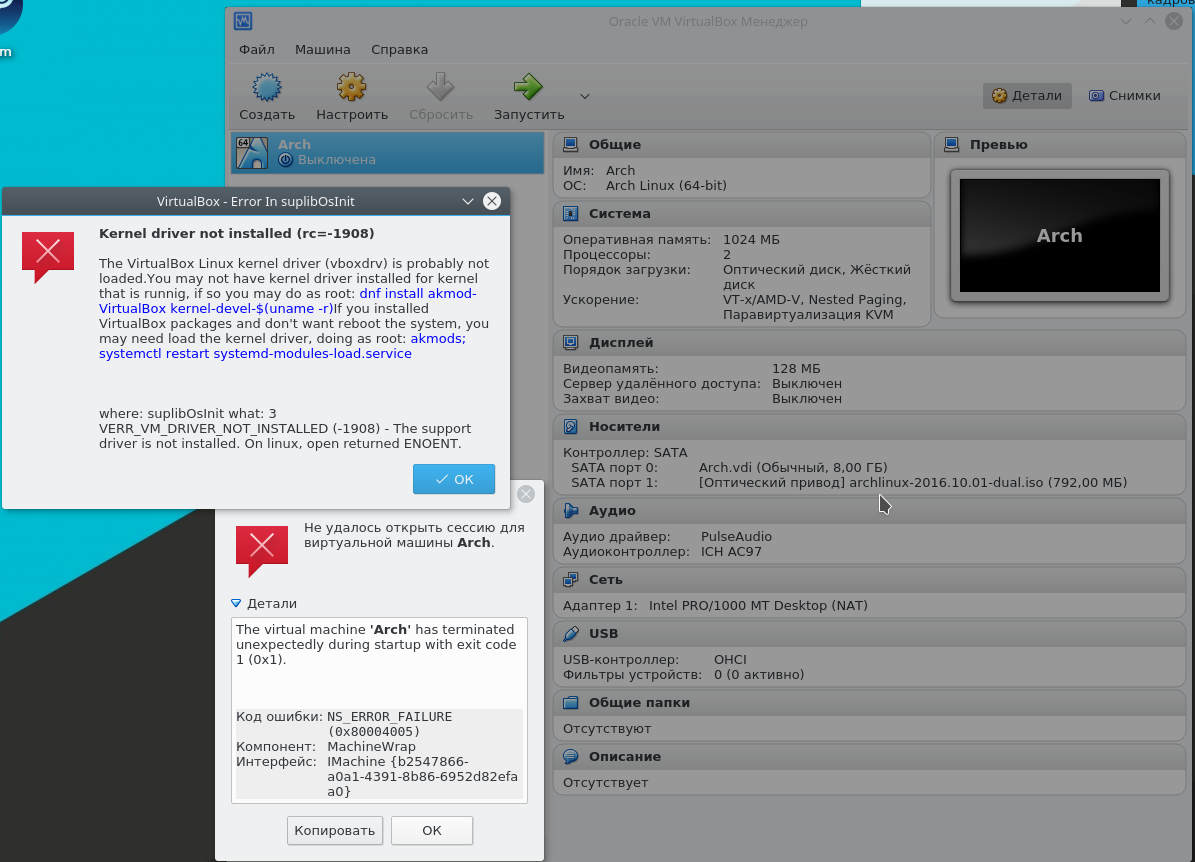The width and height of the screenshot is (1195, 862).
Task: Click the Система section header
Action: (x=741, y=213)
